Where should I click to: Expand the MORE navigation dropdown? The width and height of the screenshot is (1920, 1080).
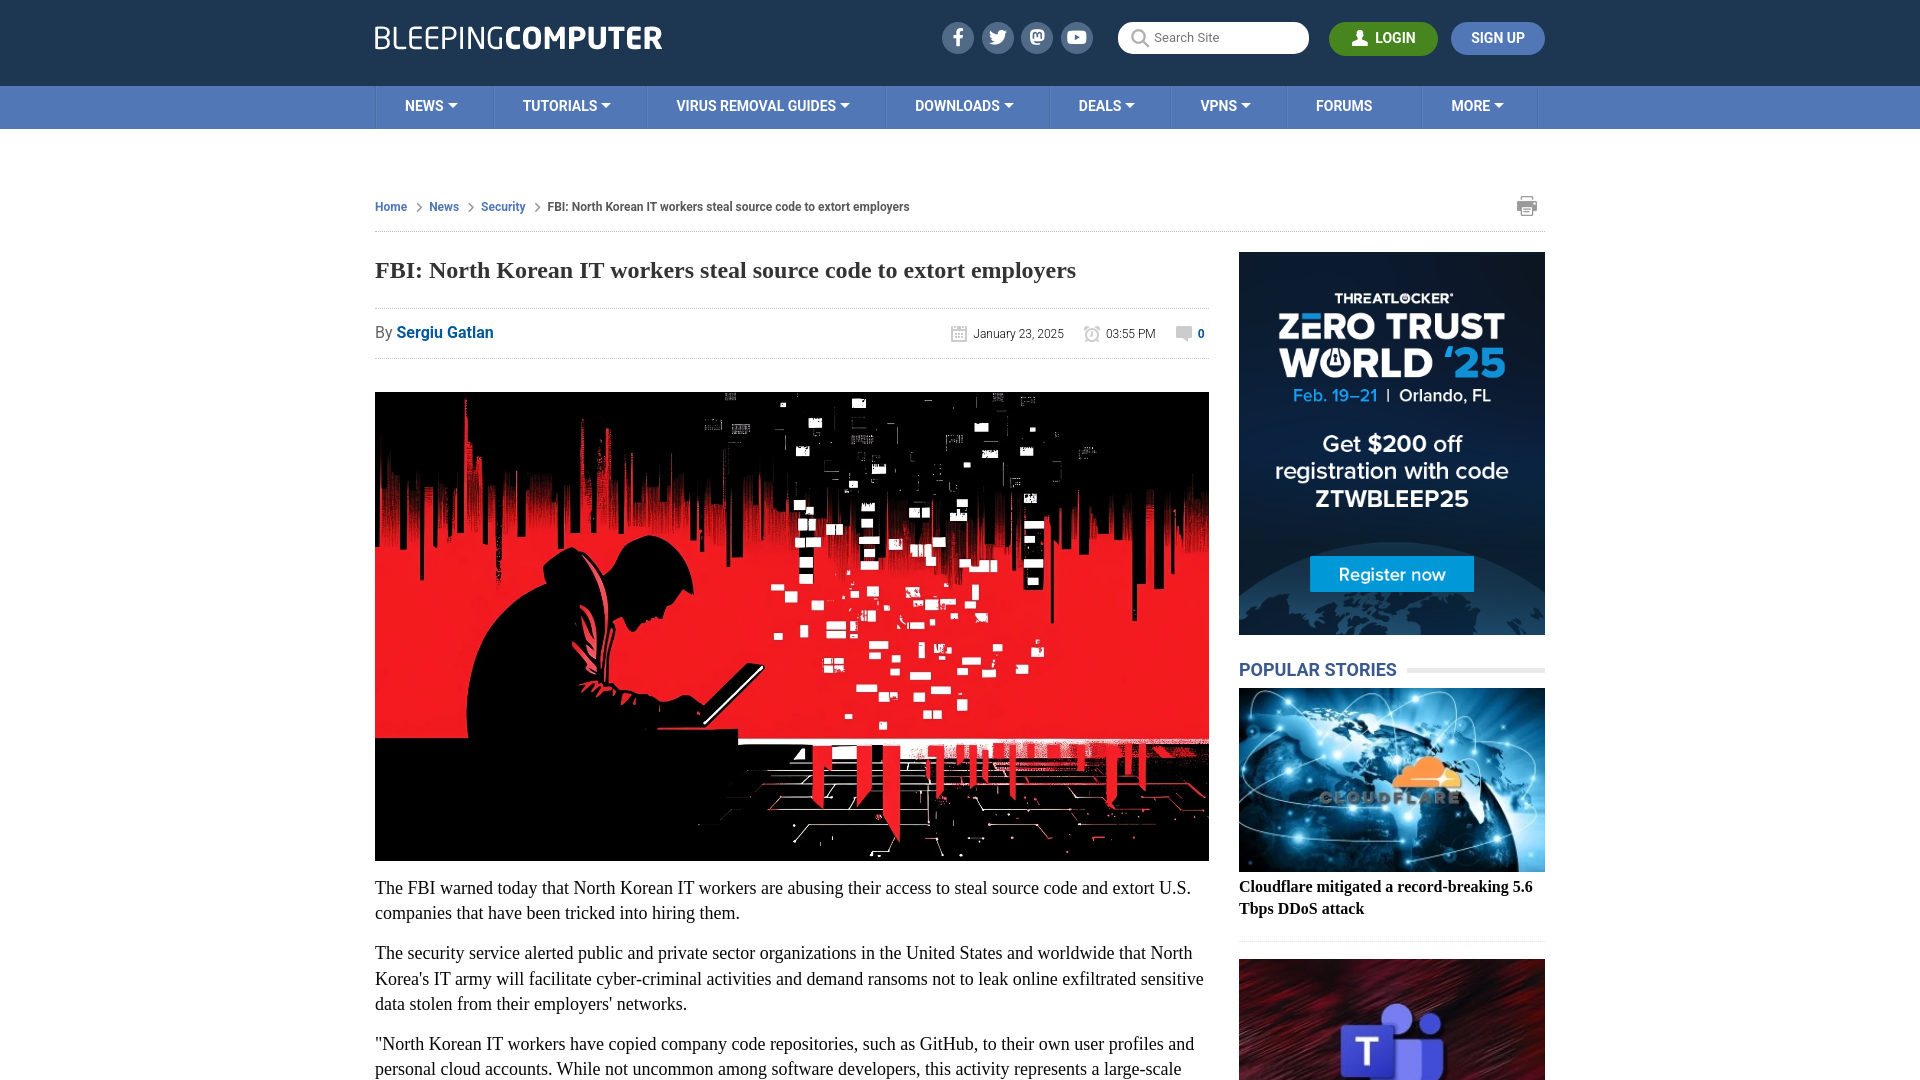click(1477, 105)
